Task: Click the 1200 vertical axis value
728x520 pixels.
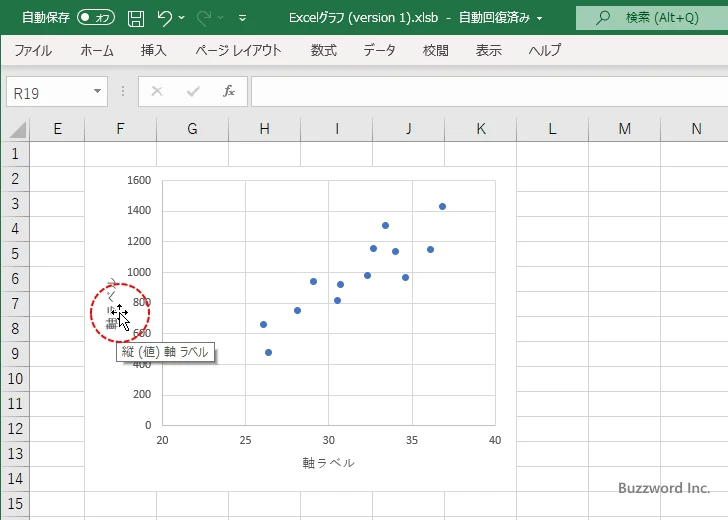Action: coord(139,241)
